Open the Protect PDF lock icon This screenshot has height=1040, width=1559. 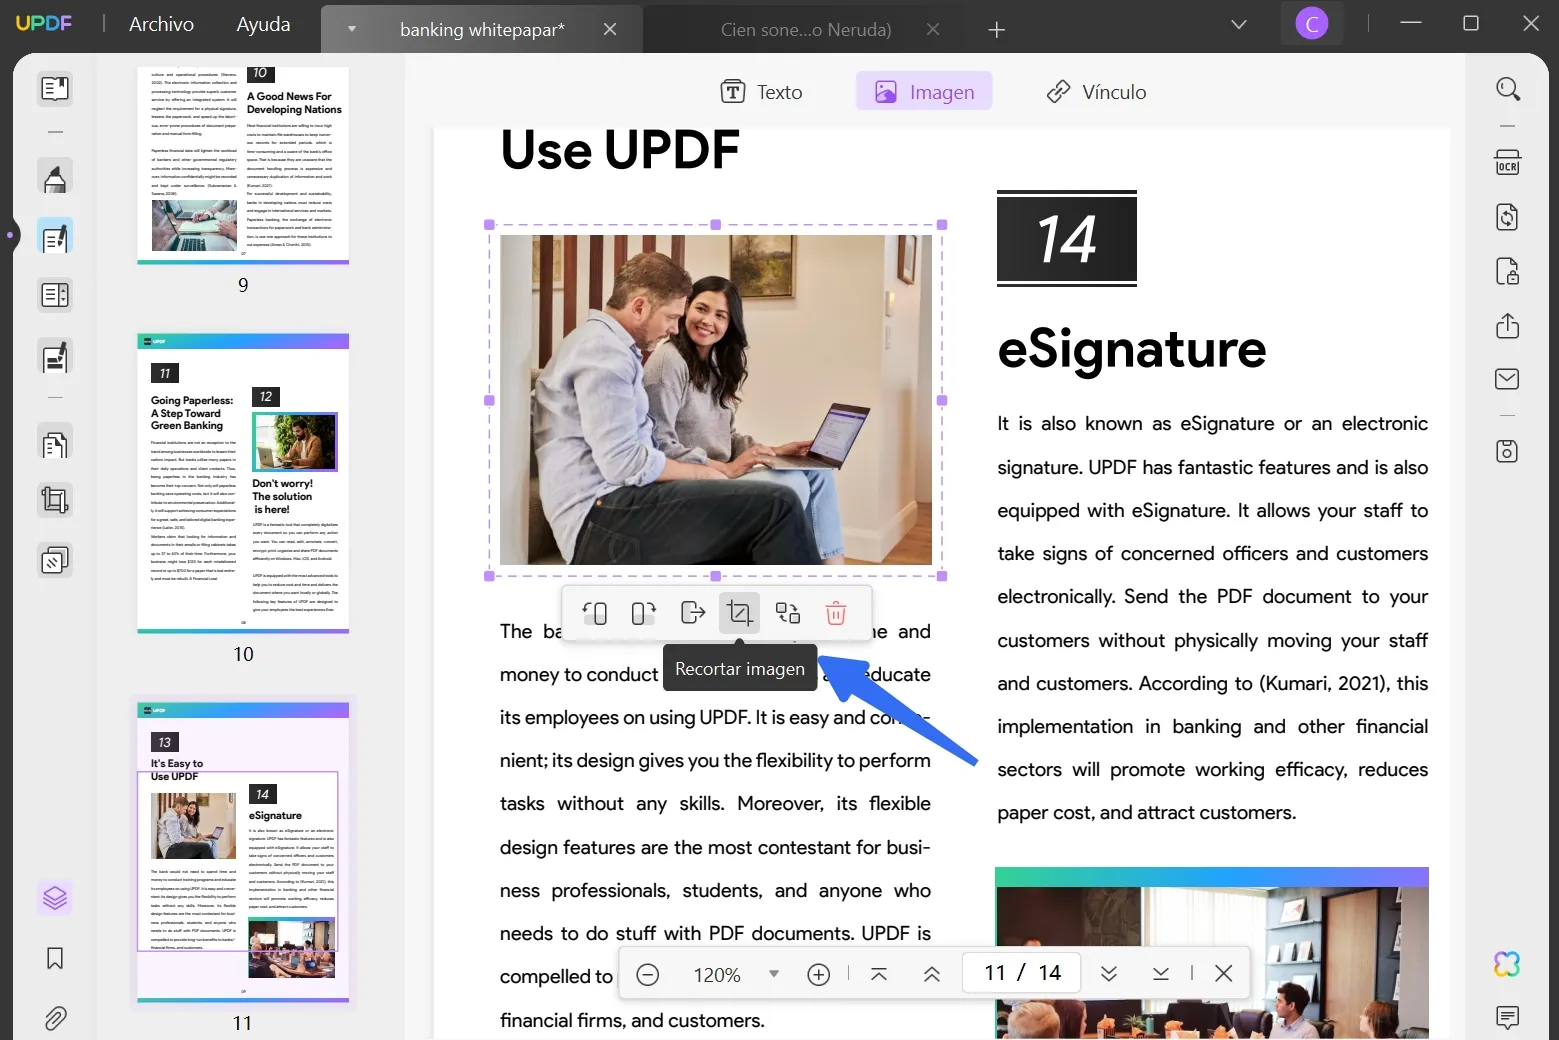tap(1507, 271)
